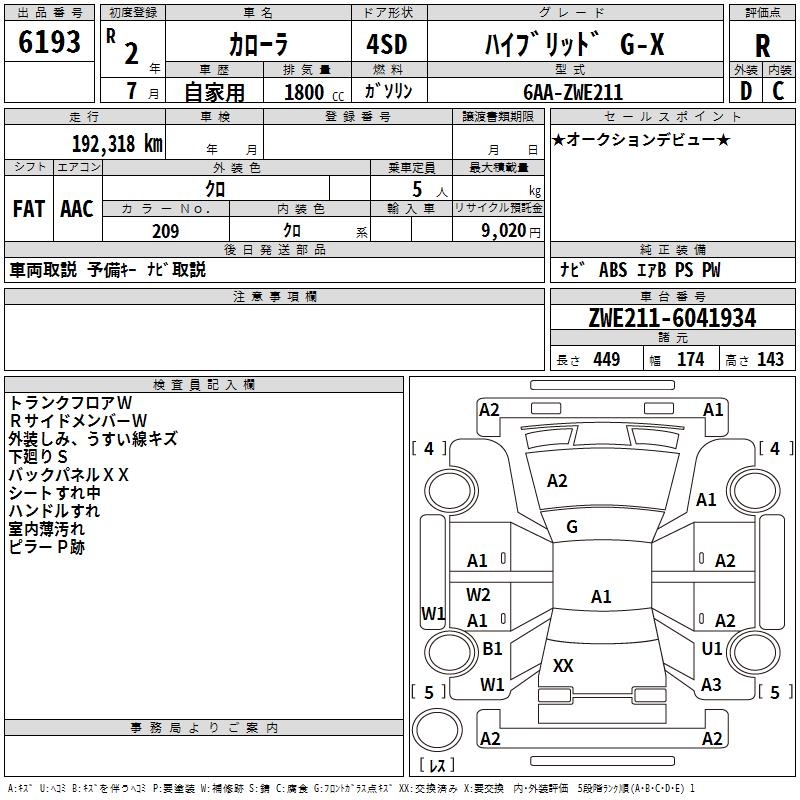Click height value 143
The image size is (800, 800).
coord(770,359)
